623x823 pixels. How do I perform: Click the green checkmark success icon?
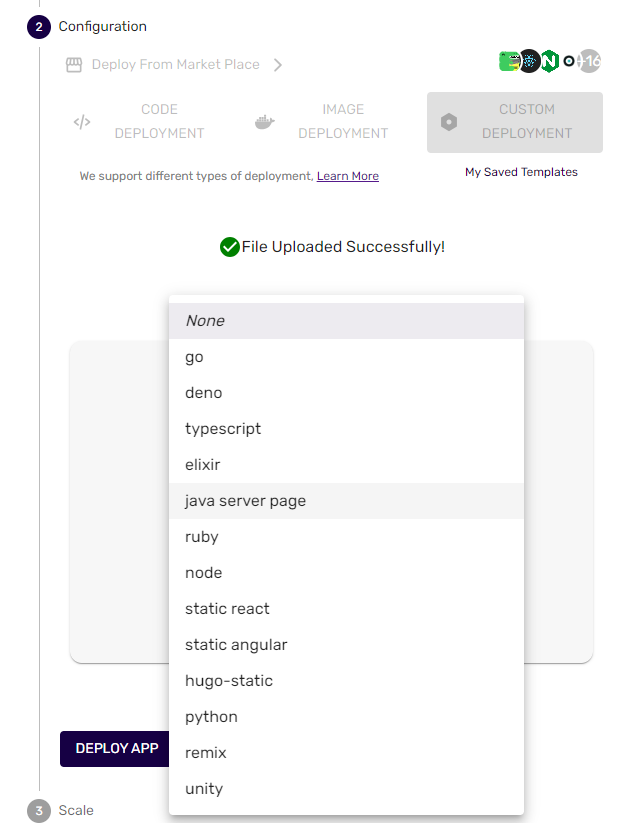pyautogui.click(x=229, y=247)
